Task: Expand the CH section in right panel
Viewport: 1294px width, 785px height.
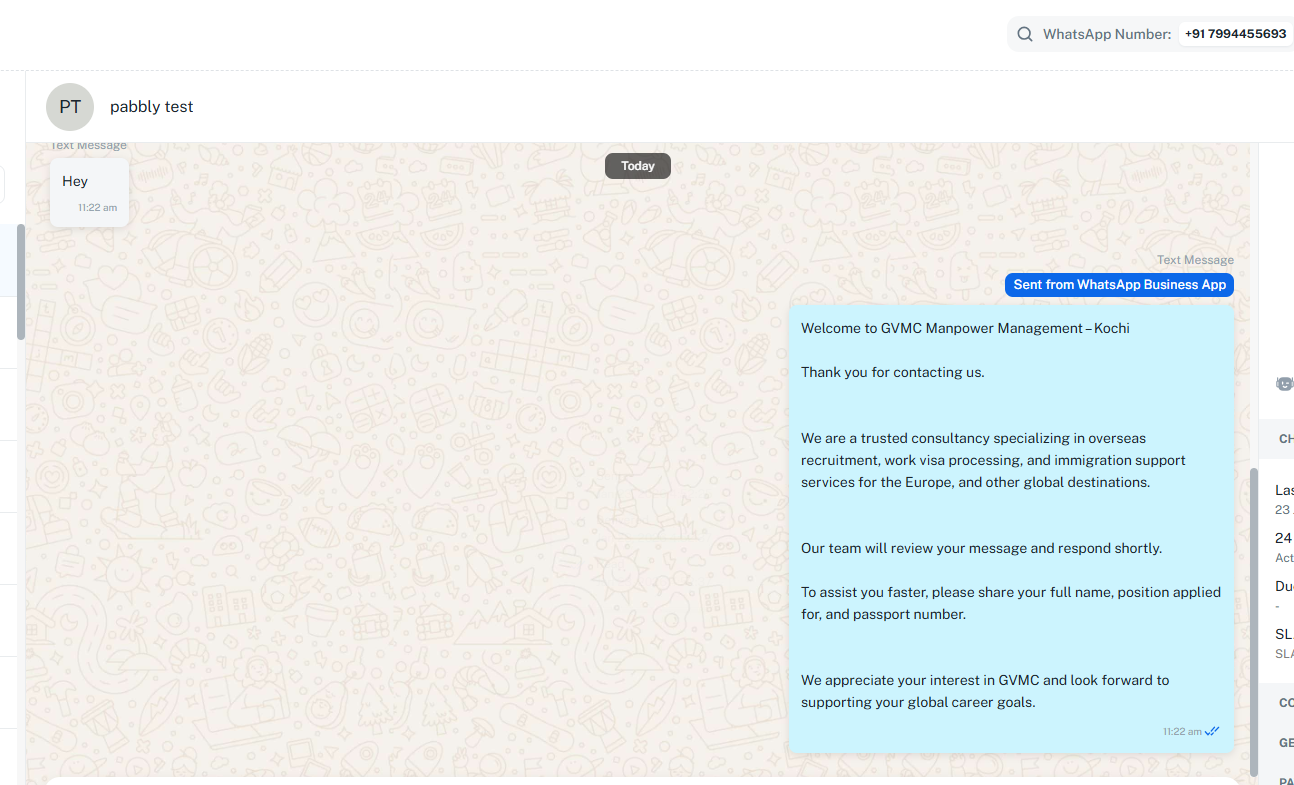Action: click(1285, 439)
